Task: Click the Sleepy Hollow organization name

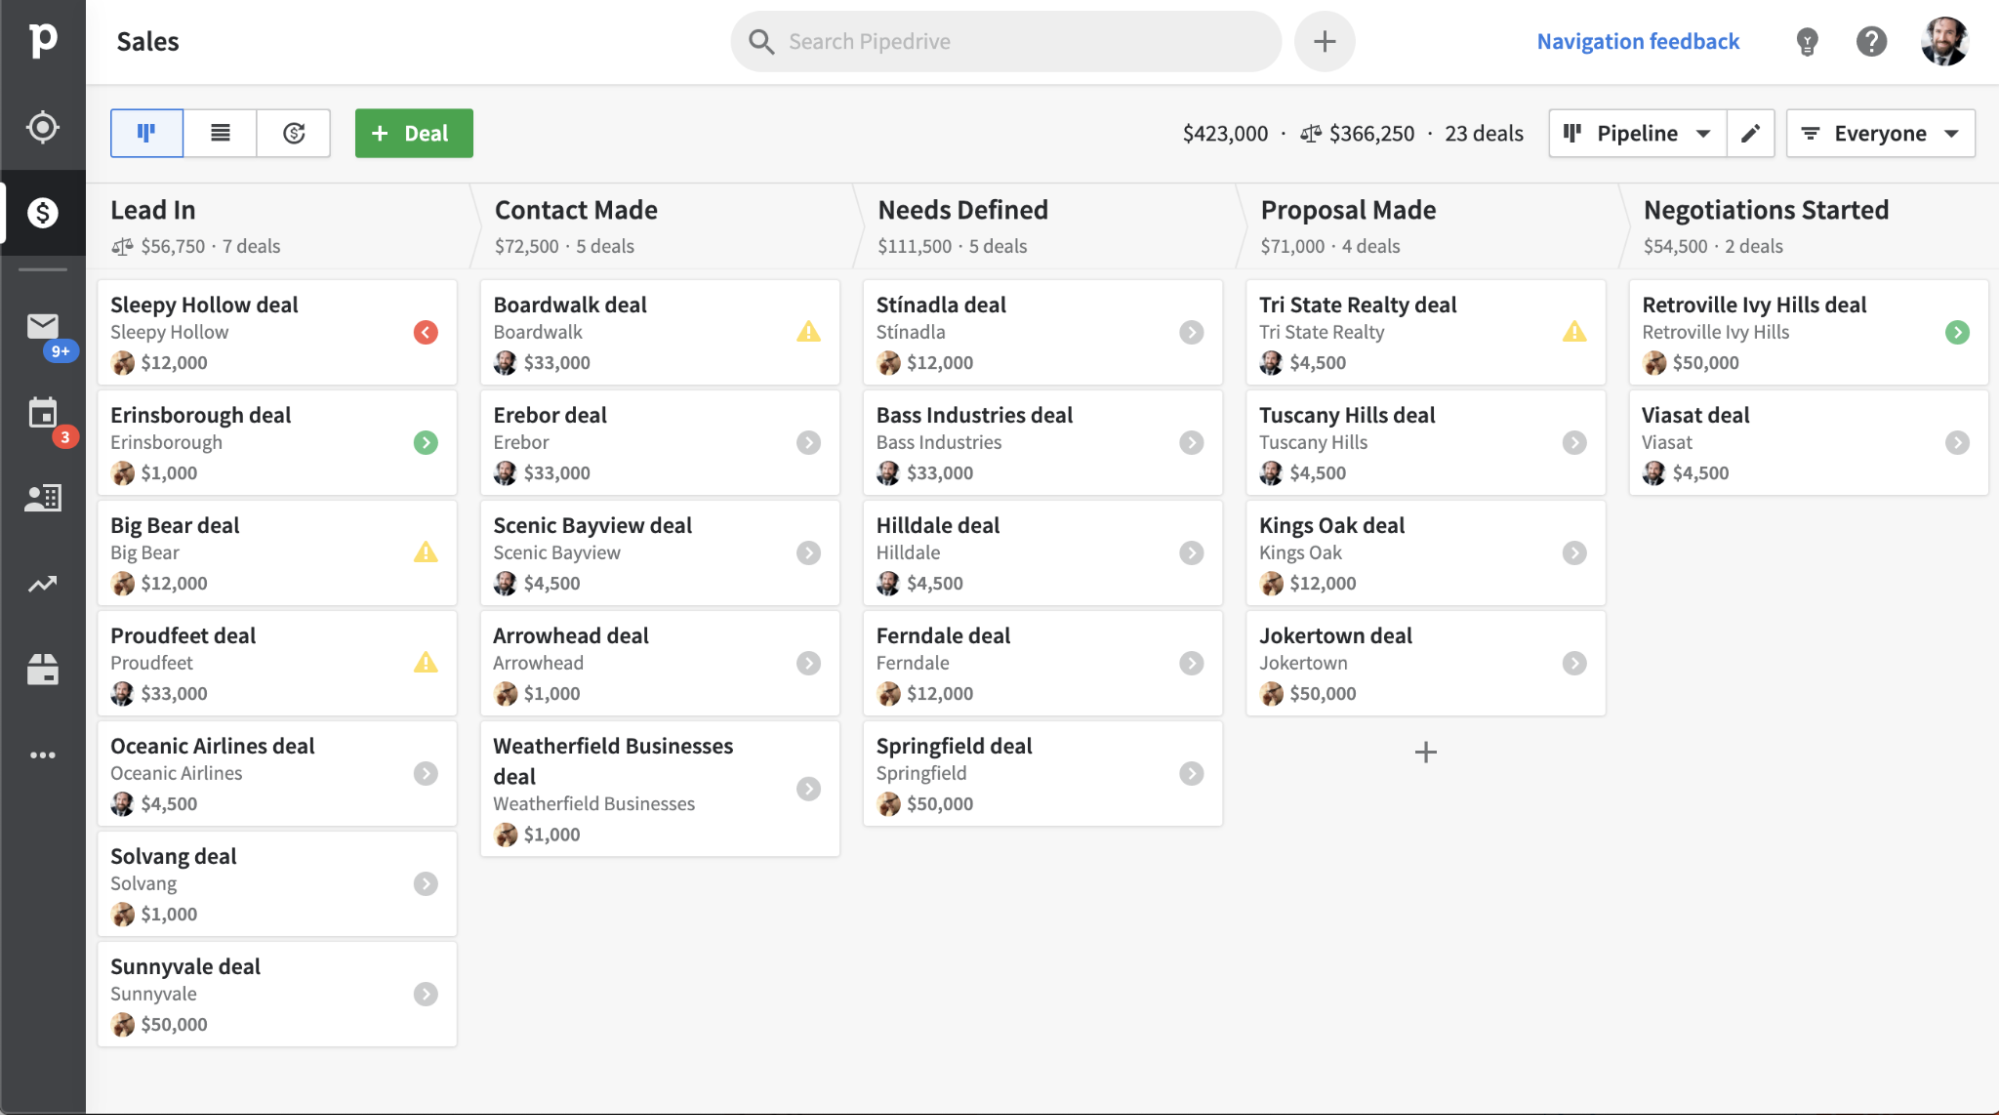Action: tap(169, 332)
